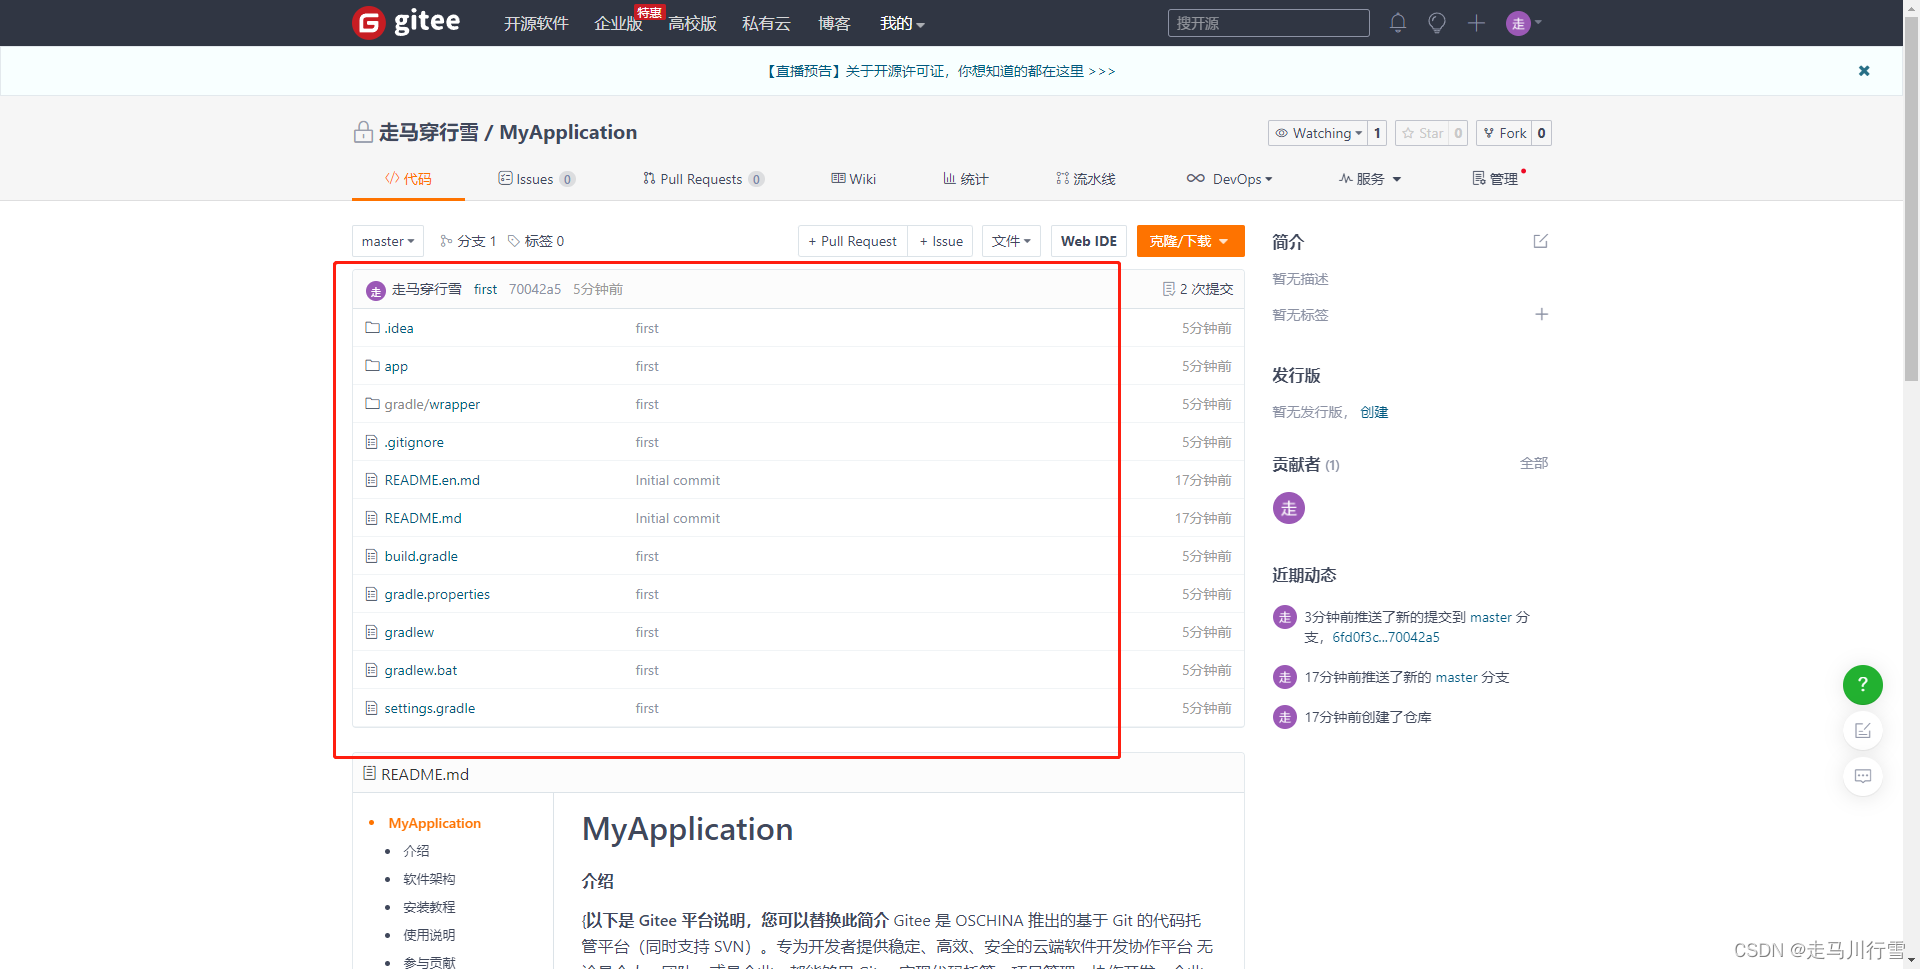
Task: Click the + Pull Request button
Action: (853, 241)
